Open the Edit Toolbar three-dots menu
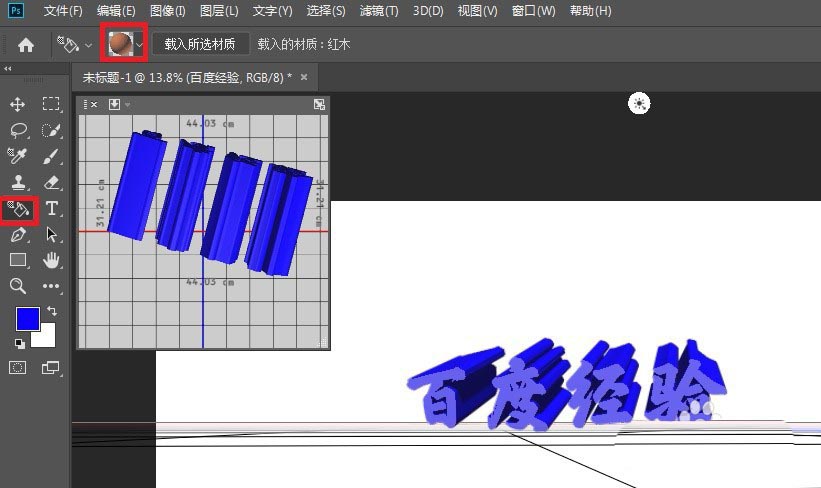Screen dimensions: 821x488 point(51,286)
